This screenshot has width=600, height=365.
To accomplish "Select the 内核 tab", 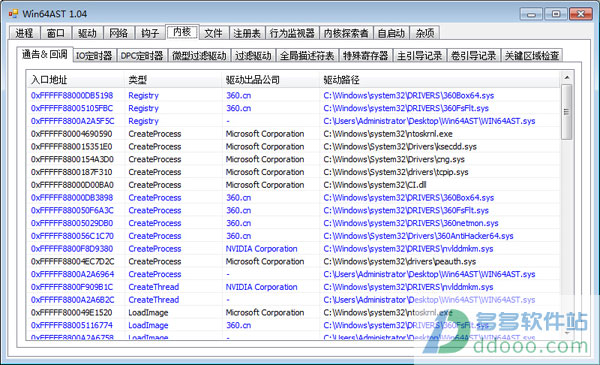I will click(x=182, y=32).
